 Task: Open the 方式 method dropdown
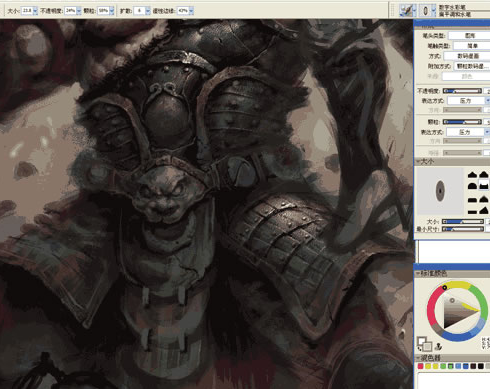click(x=467, y=56)
